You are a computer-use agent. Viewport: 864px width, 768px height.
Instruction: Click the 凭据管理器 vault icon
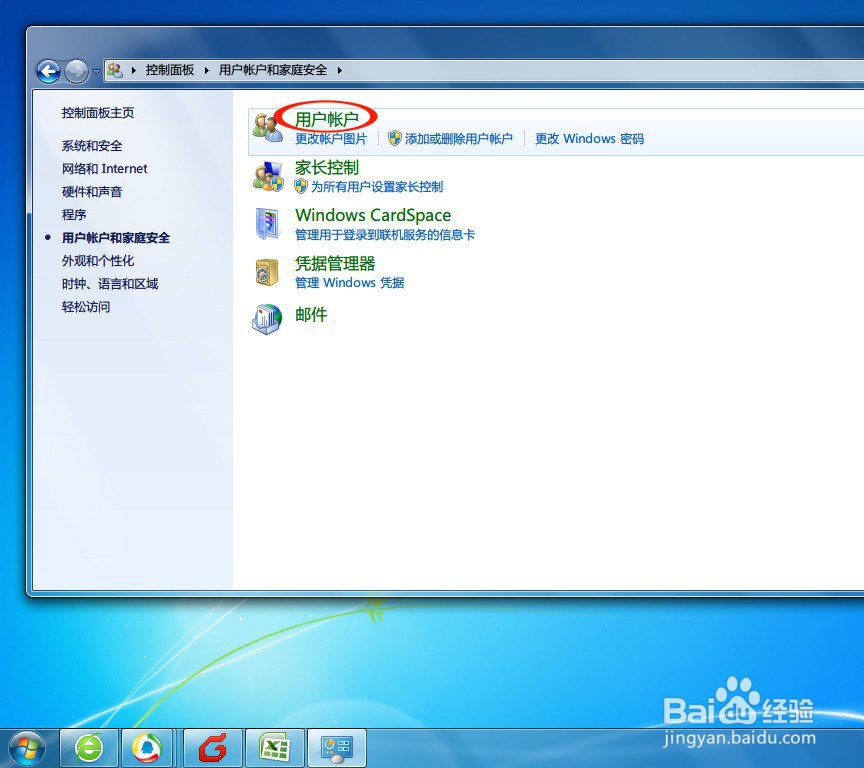(268, 272)
